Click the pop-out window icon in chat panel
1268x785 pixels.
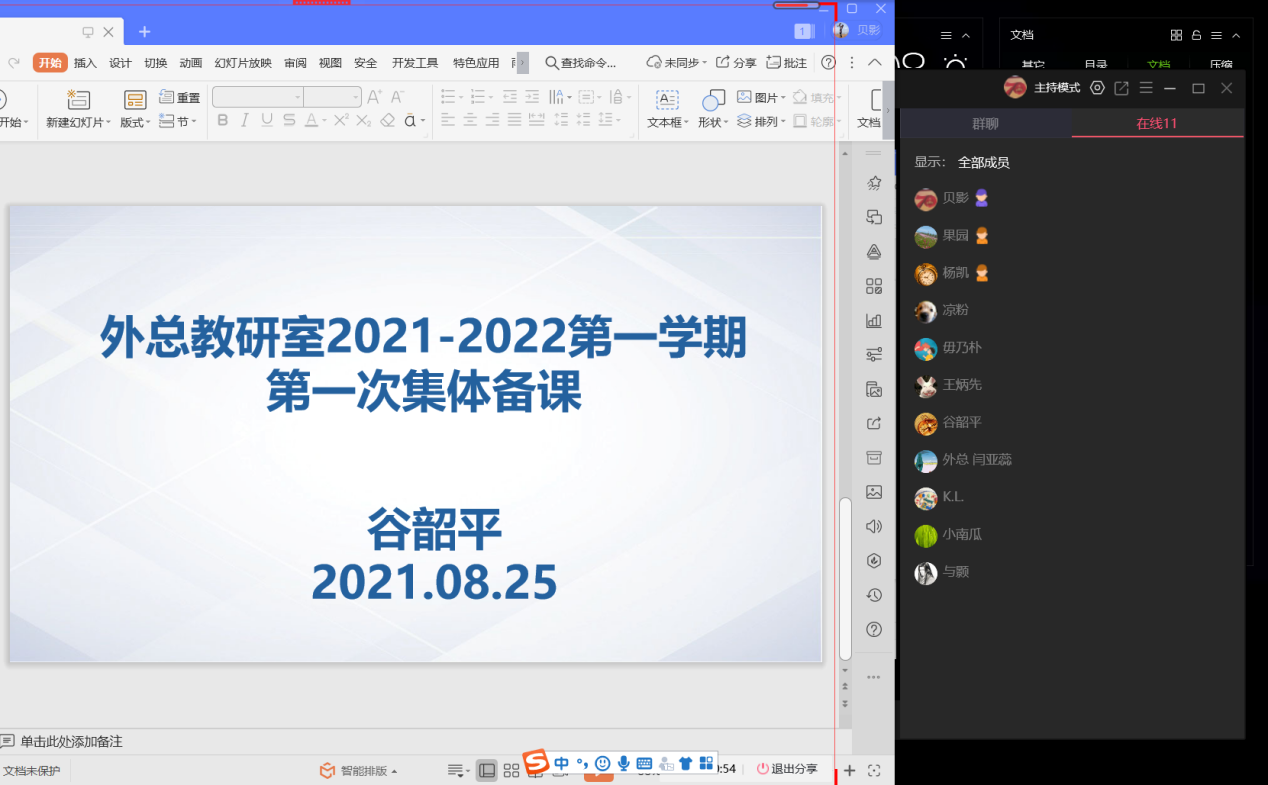point(1122,88)
